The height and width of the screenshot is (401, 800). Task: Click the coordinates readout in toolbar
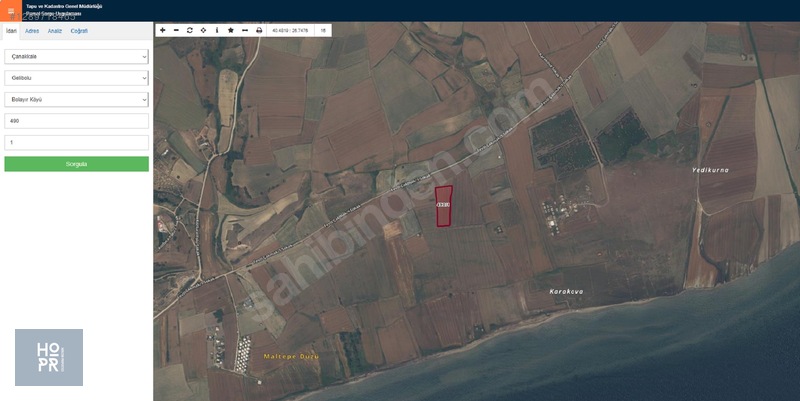(290, 31)
